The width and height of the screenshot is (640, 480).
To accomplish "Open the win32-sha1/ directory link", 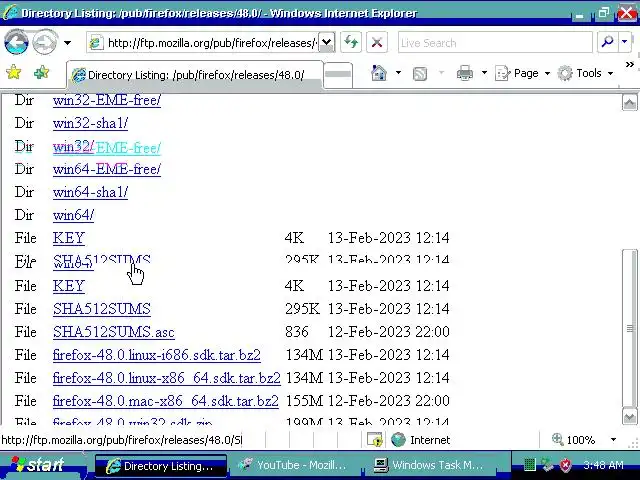I will (x=91, y=123).
